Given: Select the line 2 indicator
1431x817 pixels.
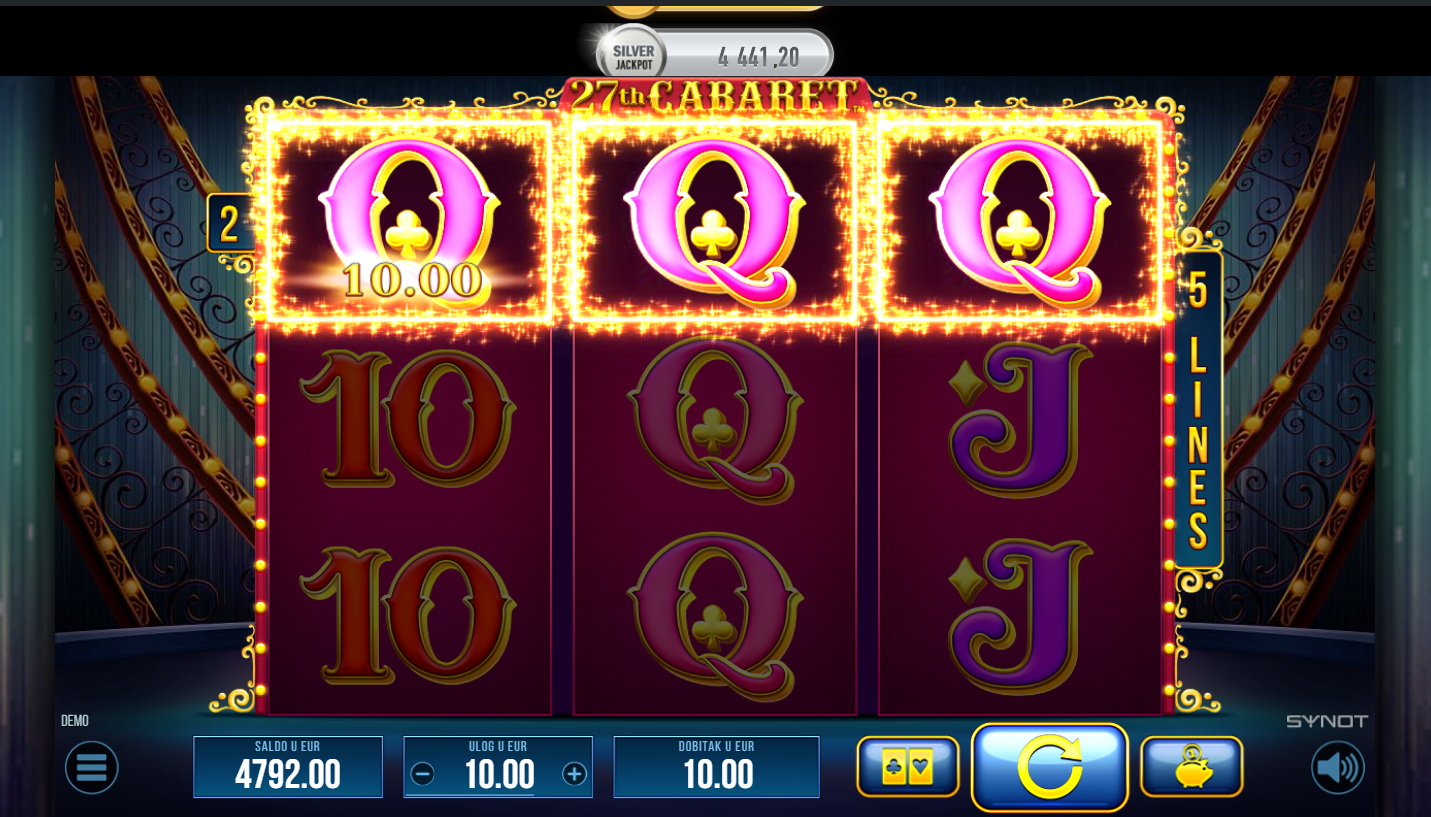Looking at the screenshot, I should [x=229, y=223].
